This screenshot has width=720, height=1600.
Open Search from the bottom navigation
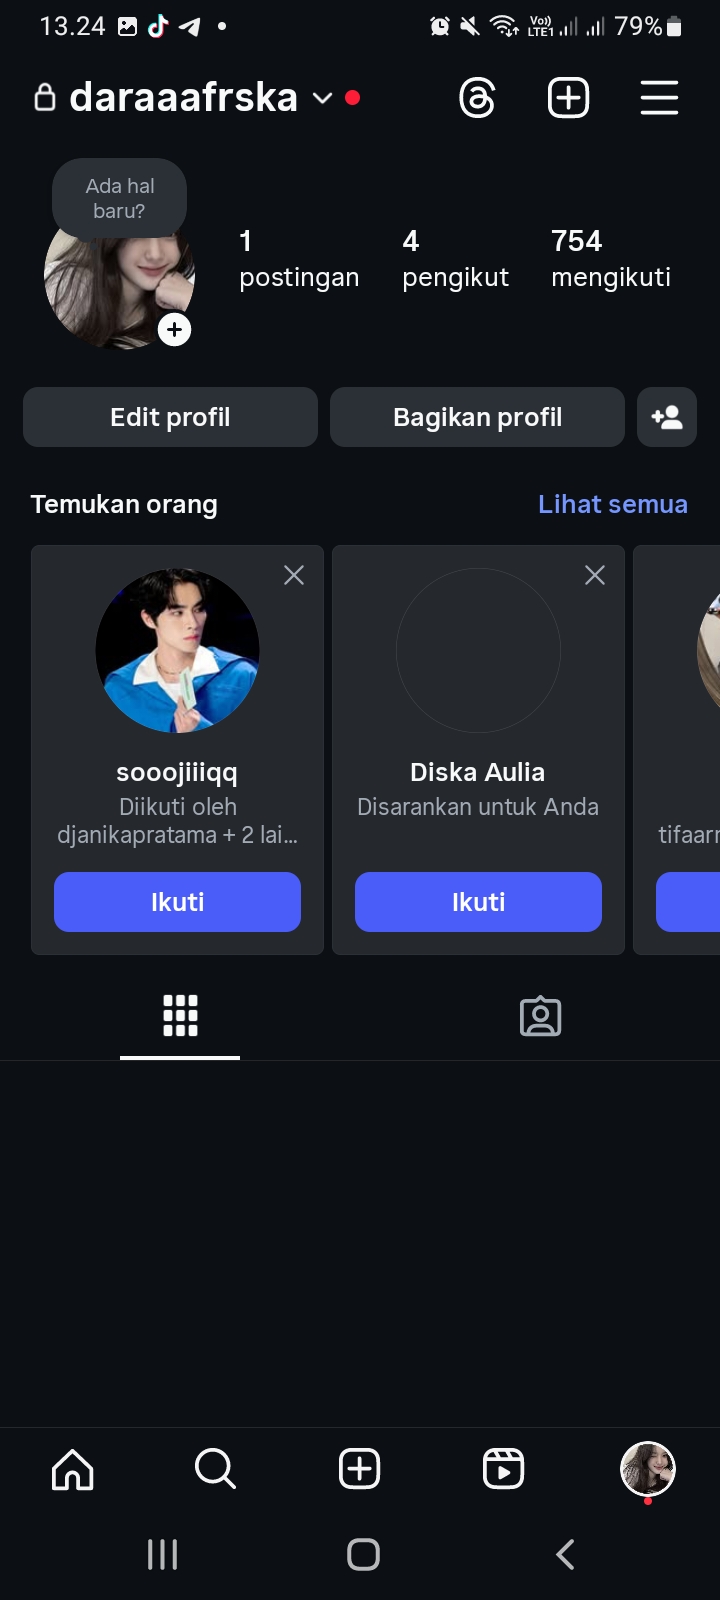tap(215, 1469)
